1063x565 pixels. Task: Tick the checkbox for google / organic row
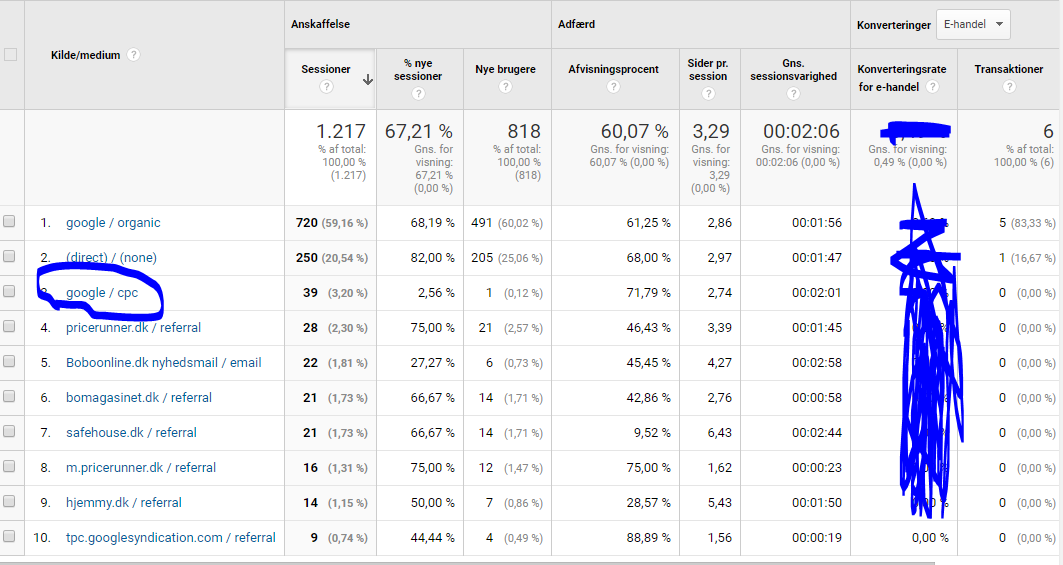pos(10,222)
